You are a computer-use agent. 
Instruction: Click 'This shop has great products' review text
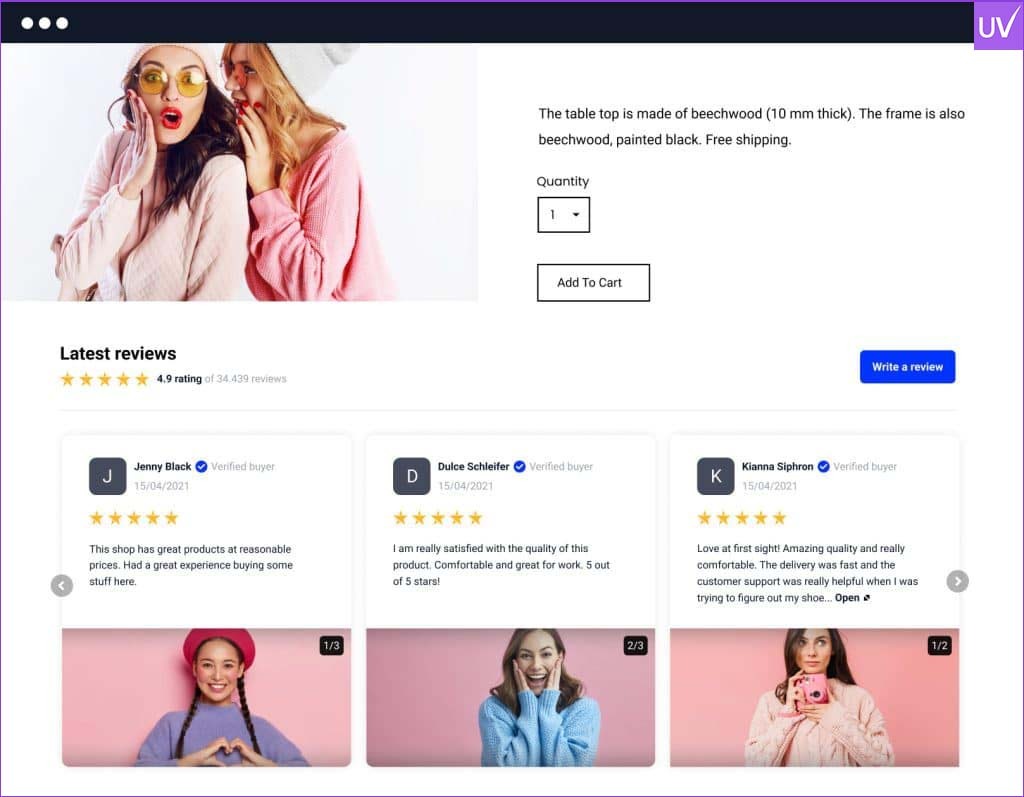tap(191, 565)
